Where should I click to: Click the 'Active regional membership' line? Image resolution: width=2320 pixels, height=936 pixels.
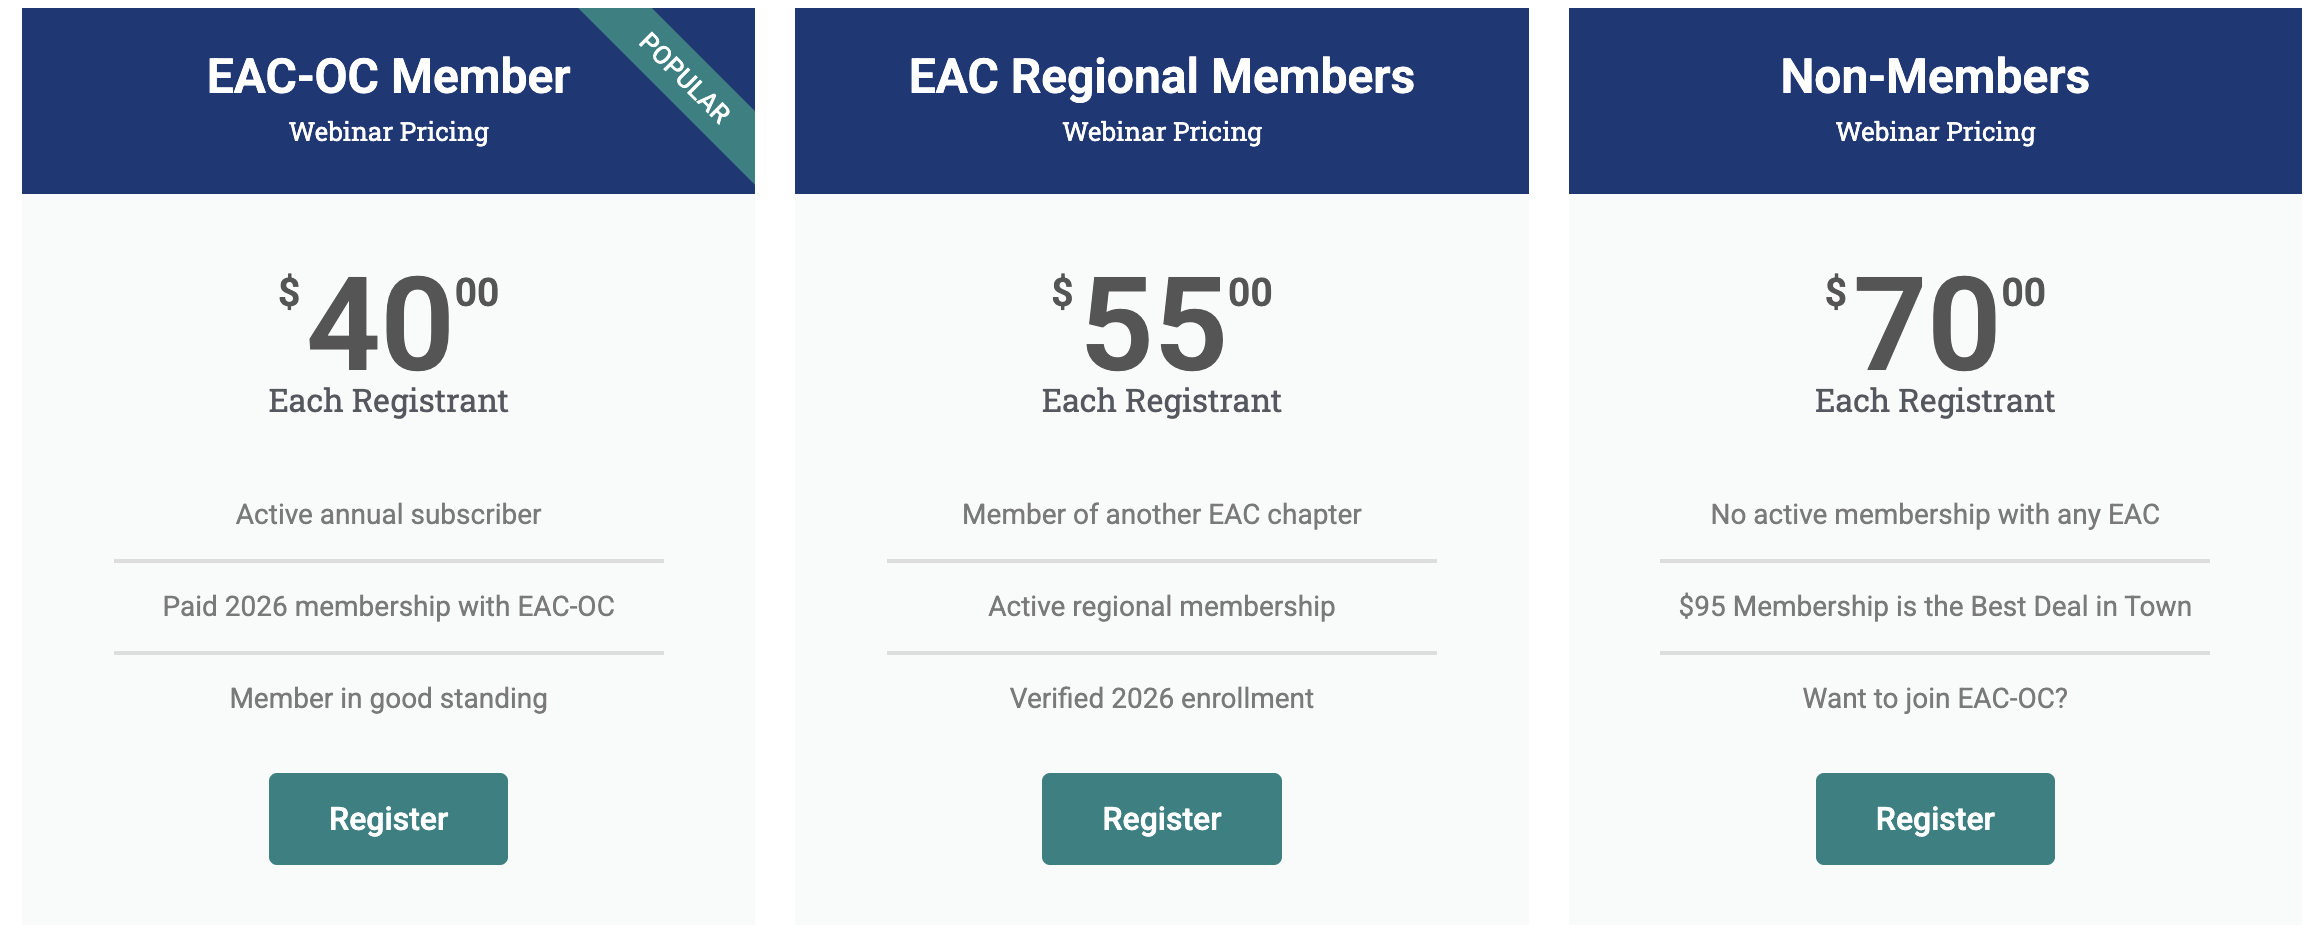pos(1161,606)
